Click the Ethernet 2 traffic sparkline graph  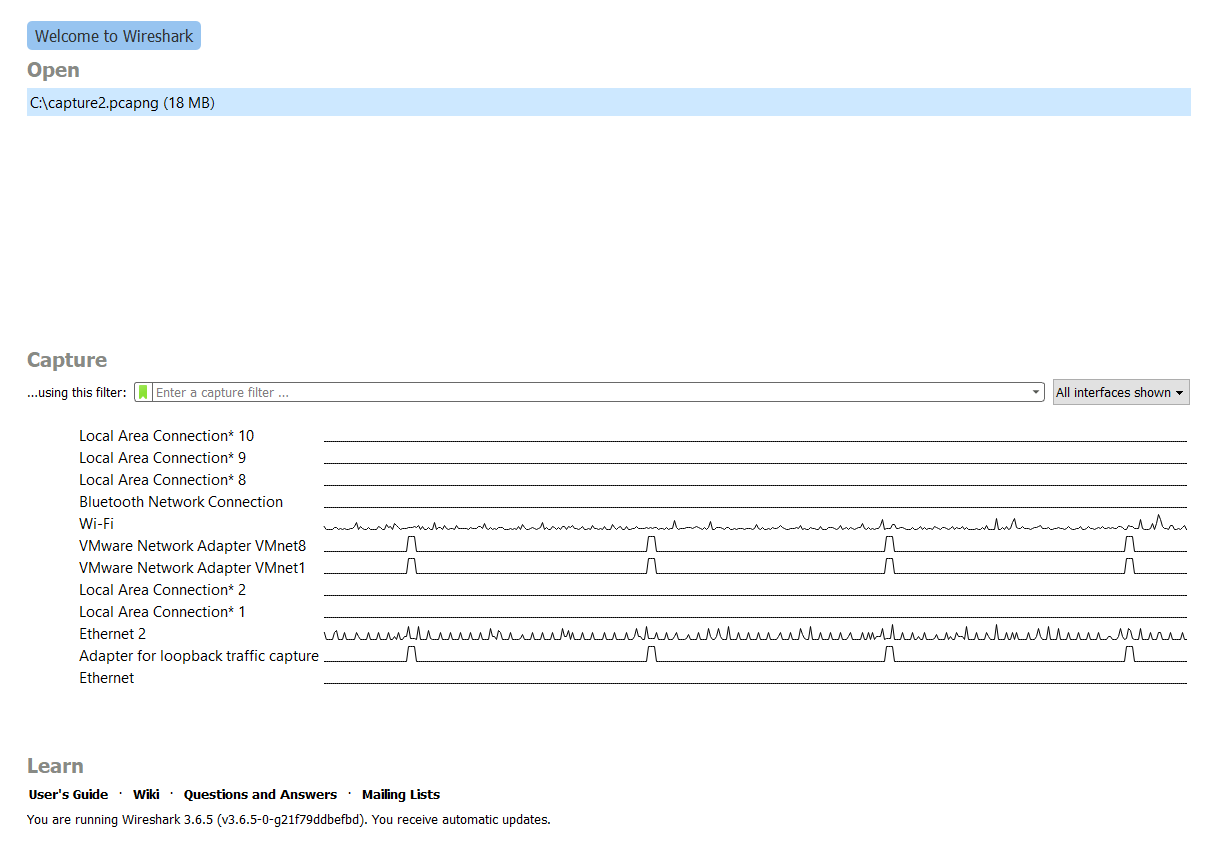click(755, 634)
